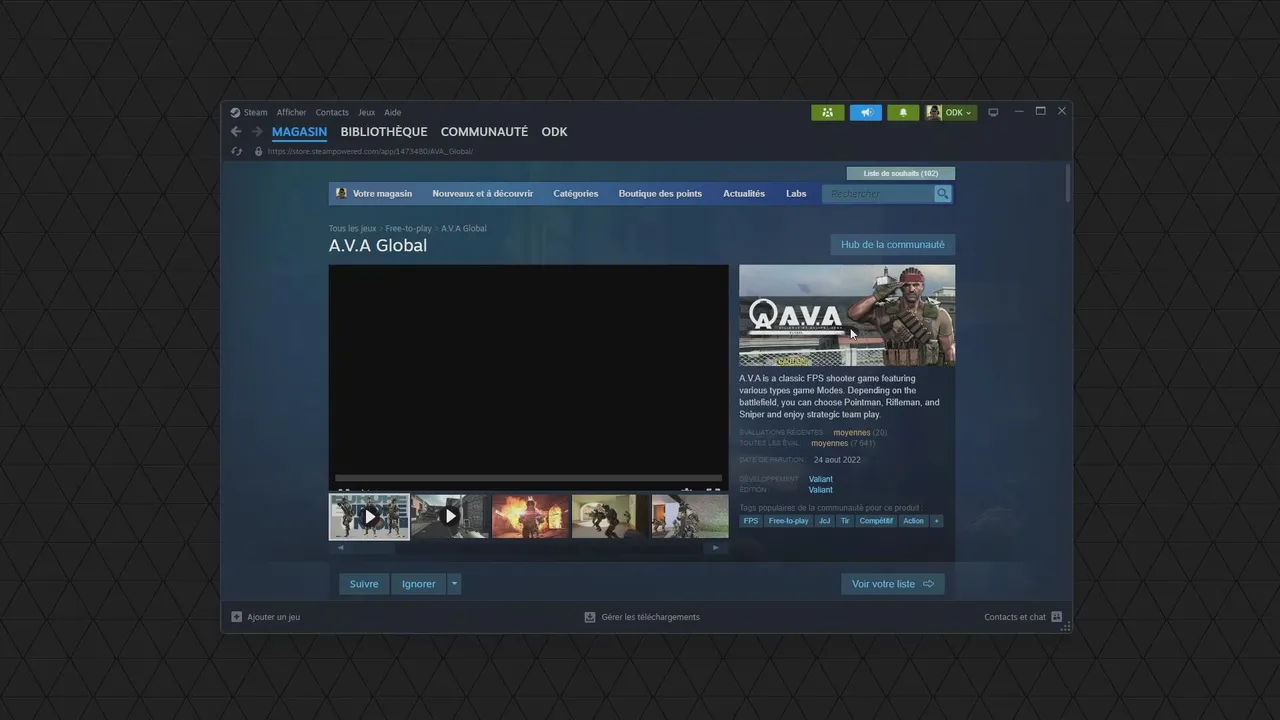The image size is (1280, 720).
Task: Click the plus icon next to Ajouter un jeu
Action: [x=237, y=617]
